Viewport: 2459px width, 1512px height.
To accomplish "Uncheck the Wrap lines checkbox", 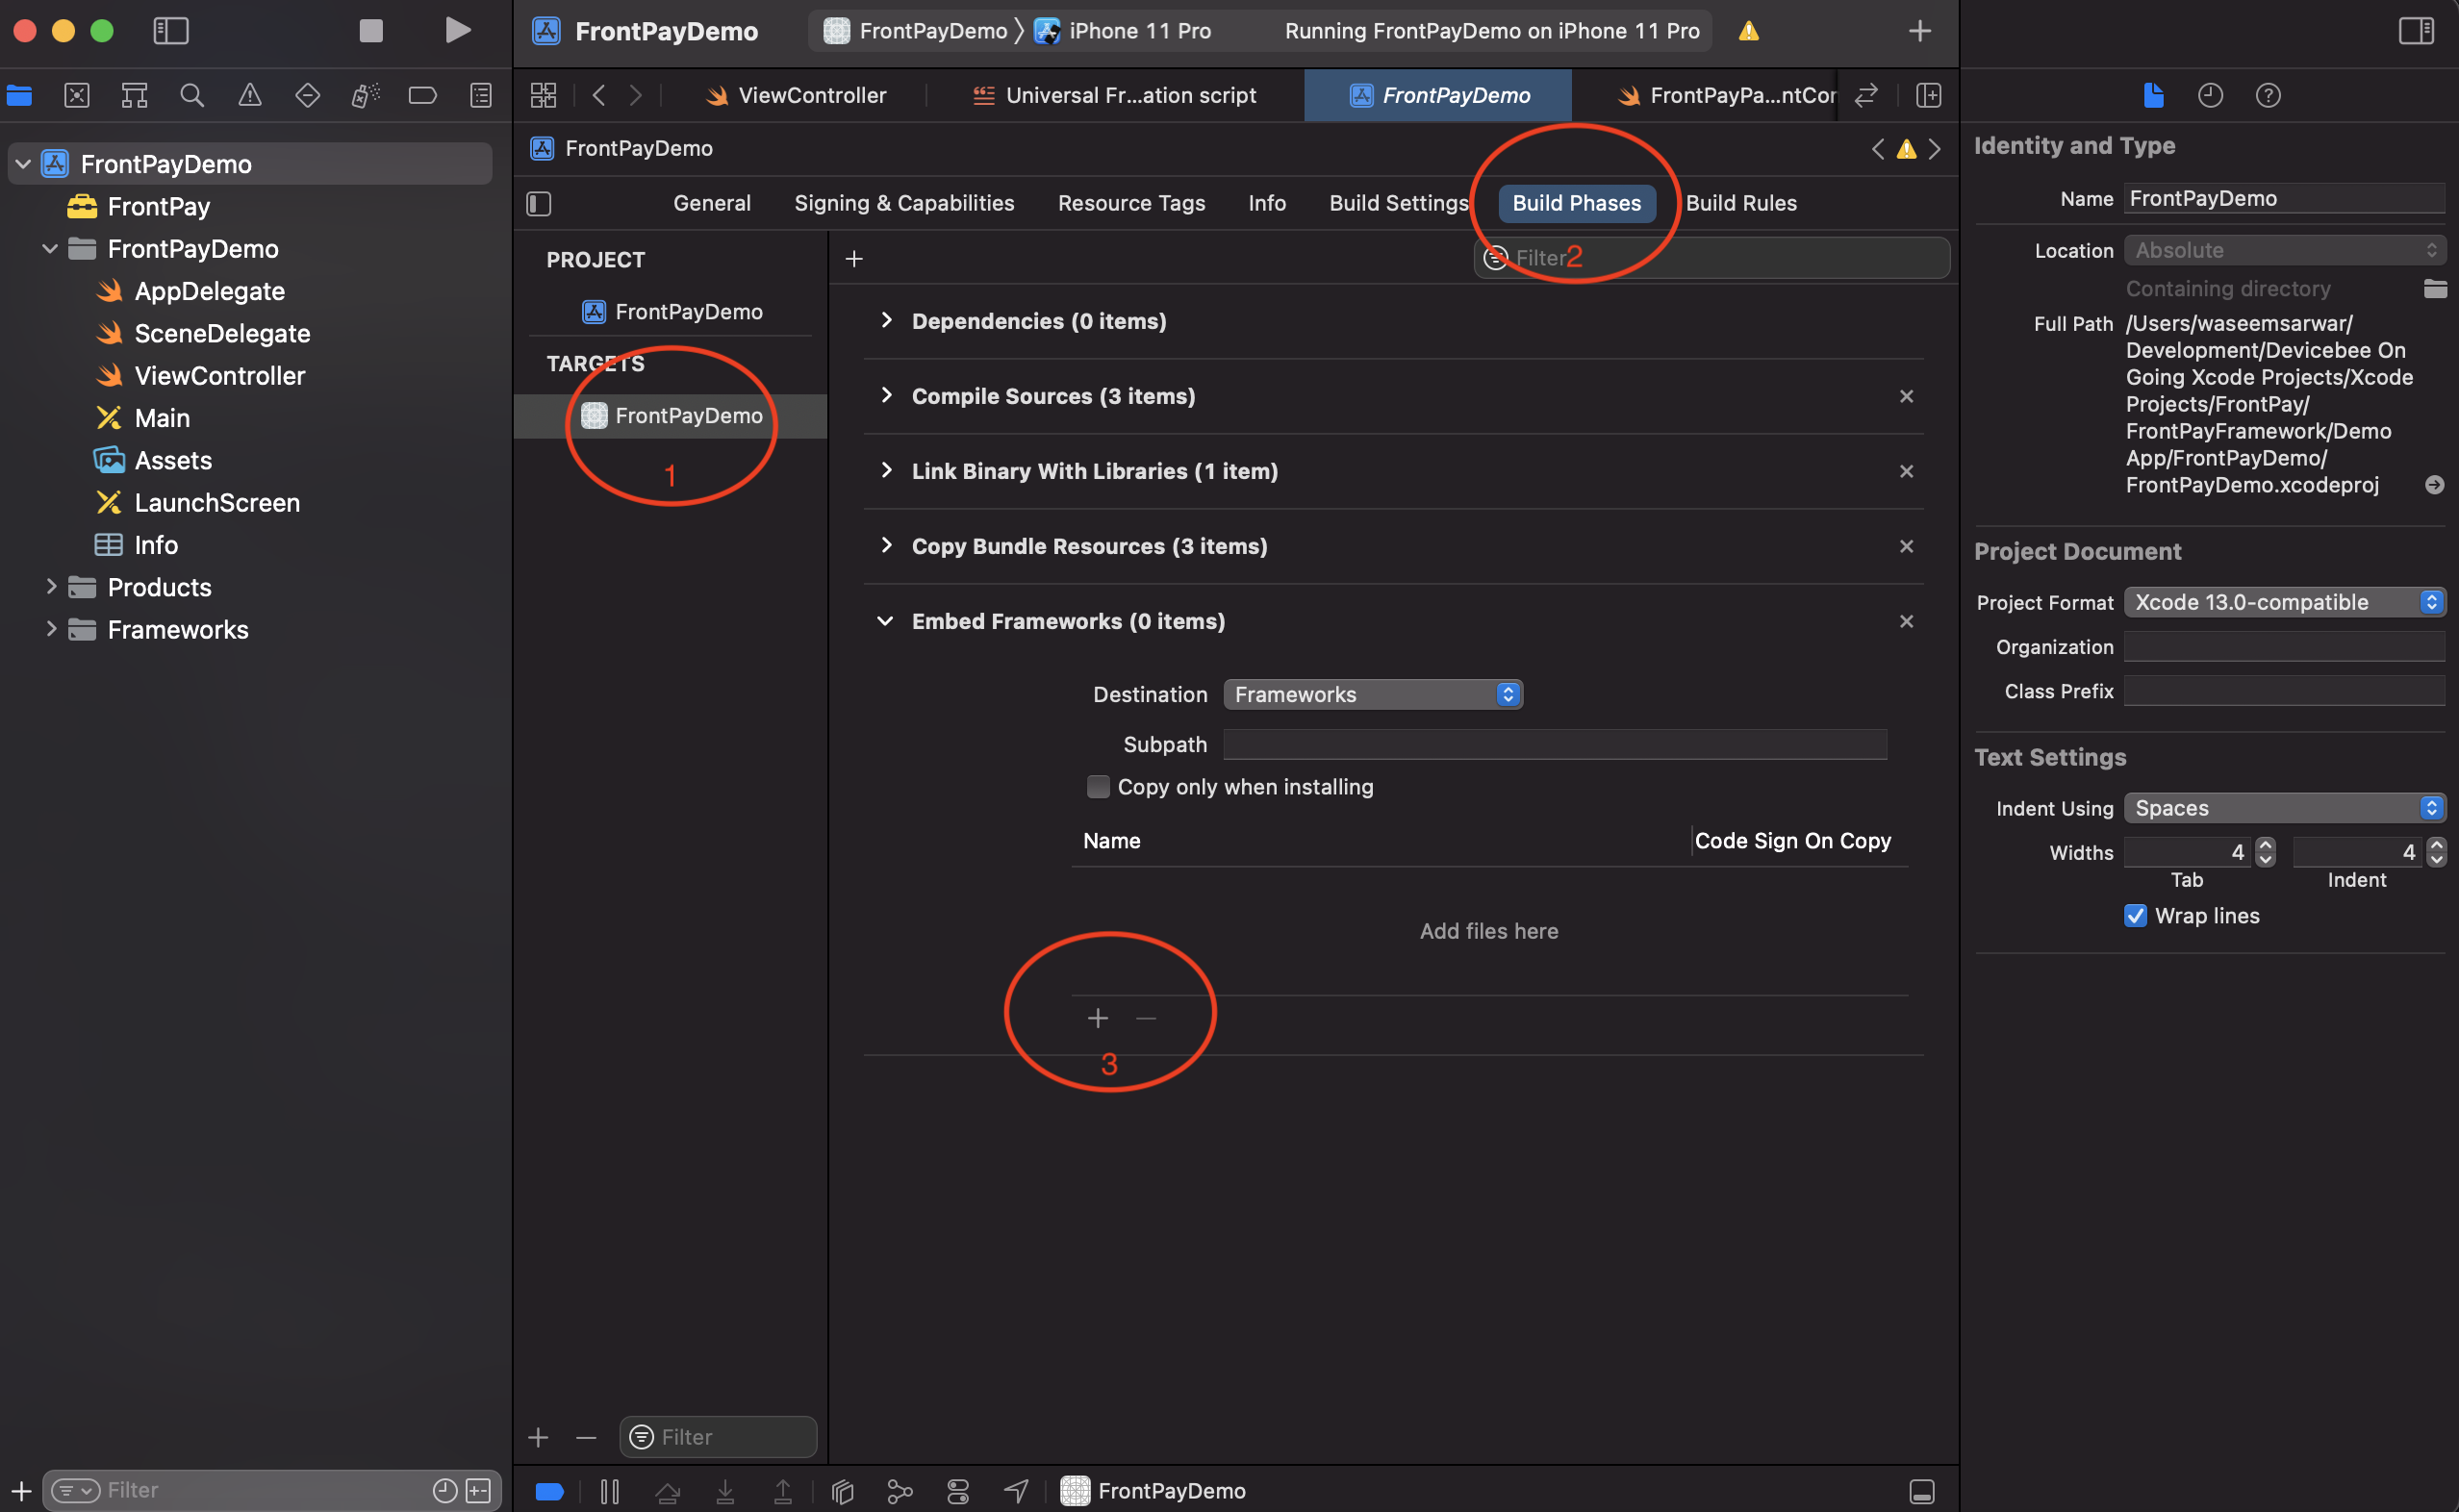I will [x=2135, y=916].
